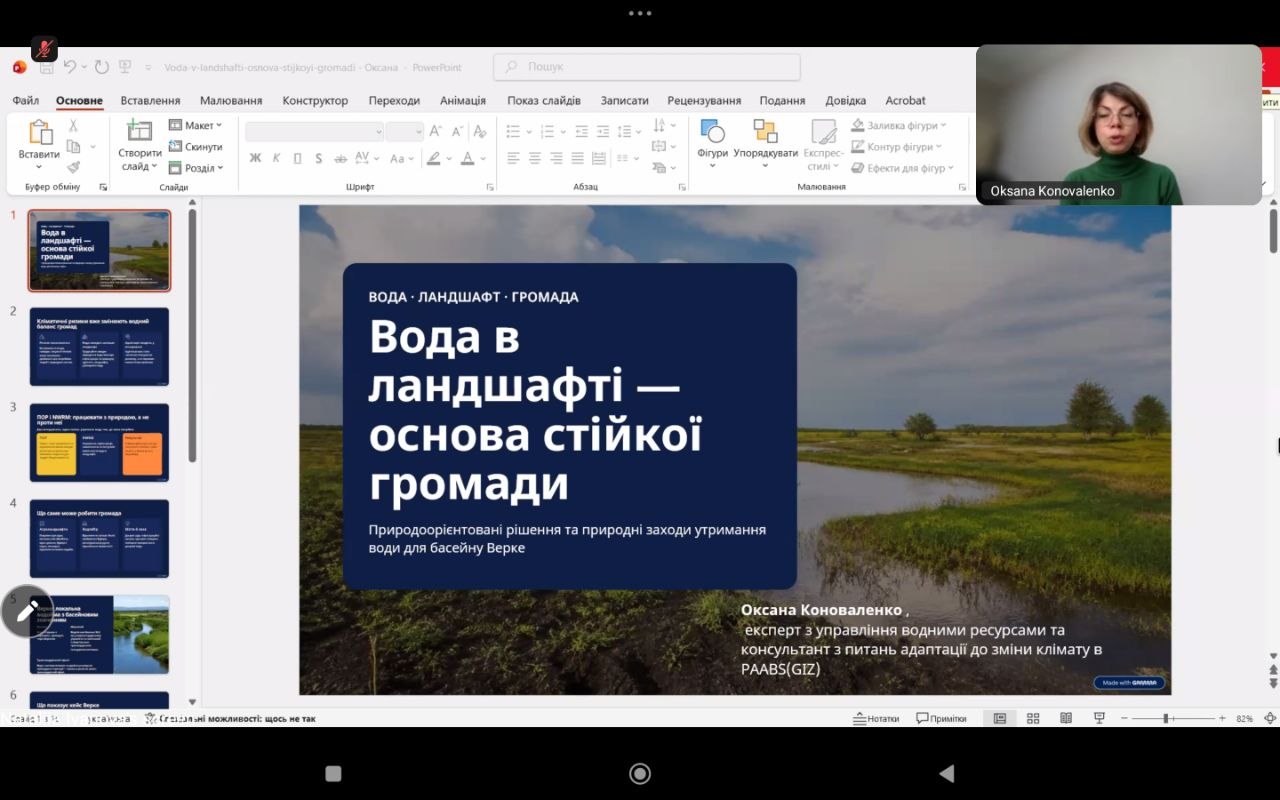Click the Cut scissors icon
The image size is (1280, 800).
click(73, 126)
